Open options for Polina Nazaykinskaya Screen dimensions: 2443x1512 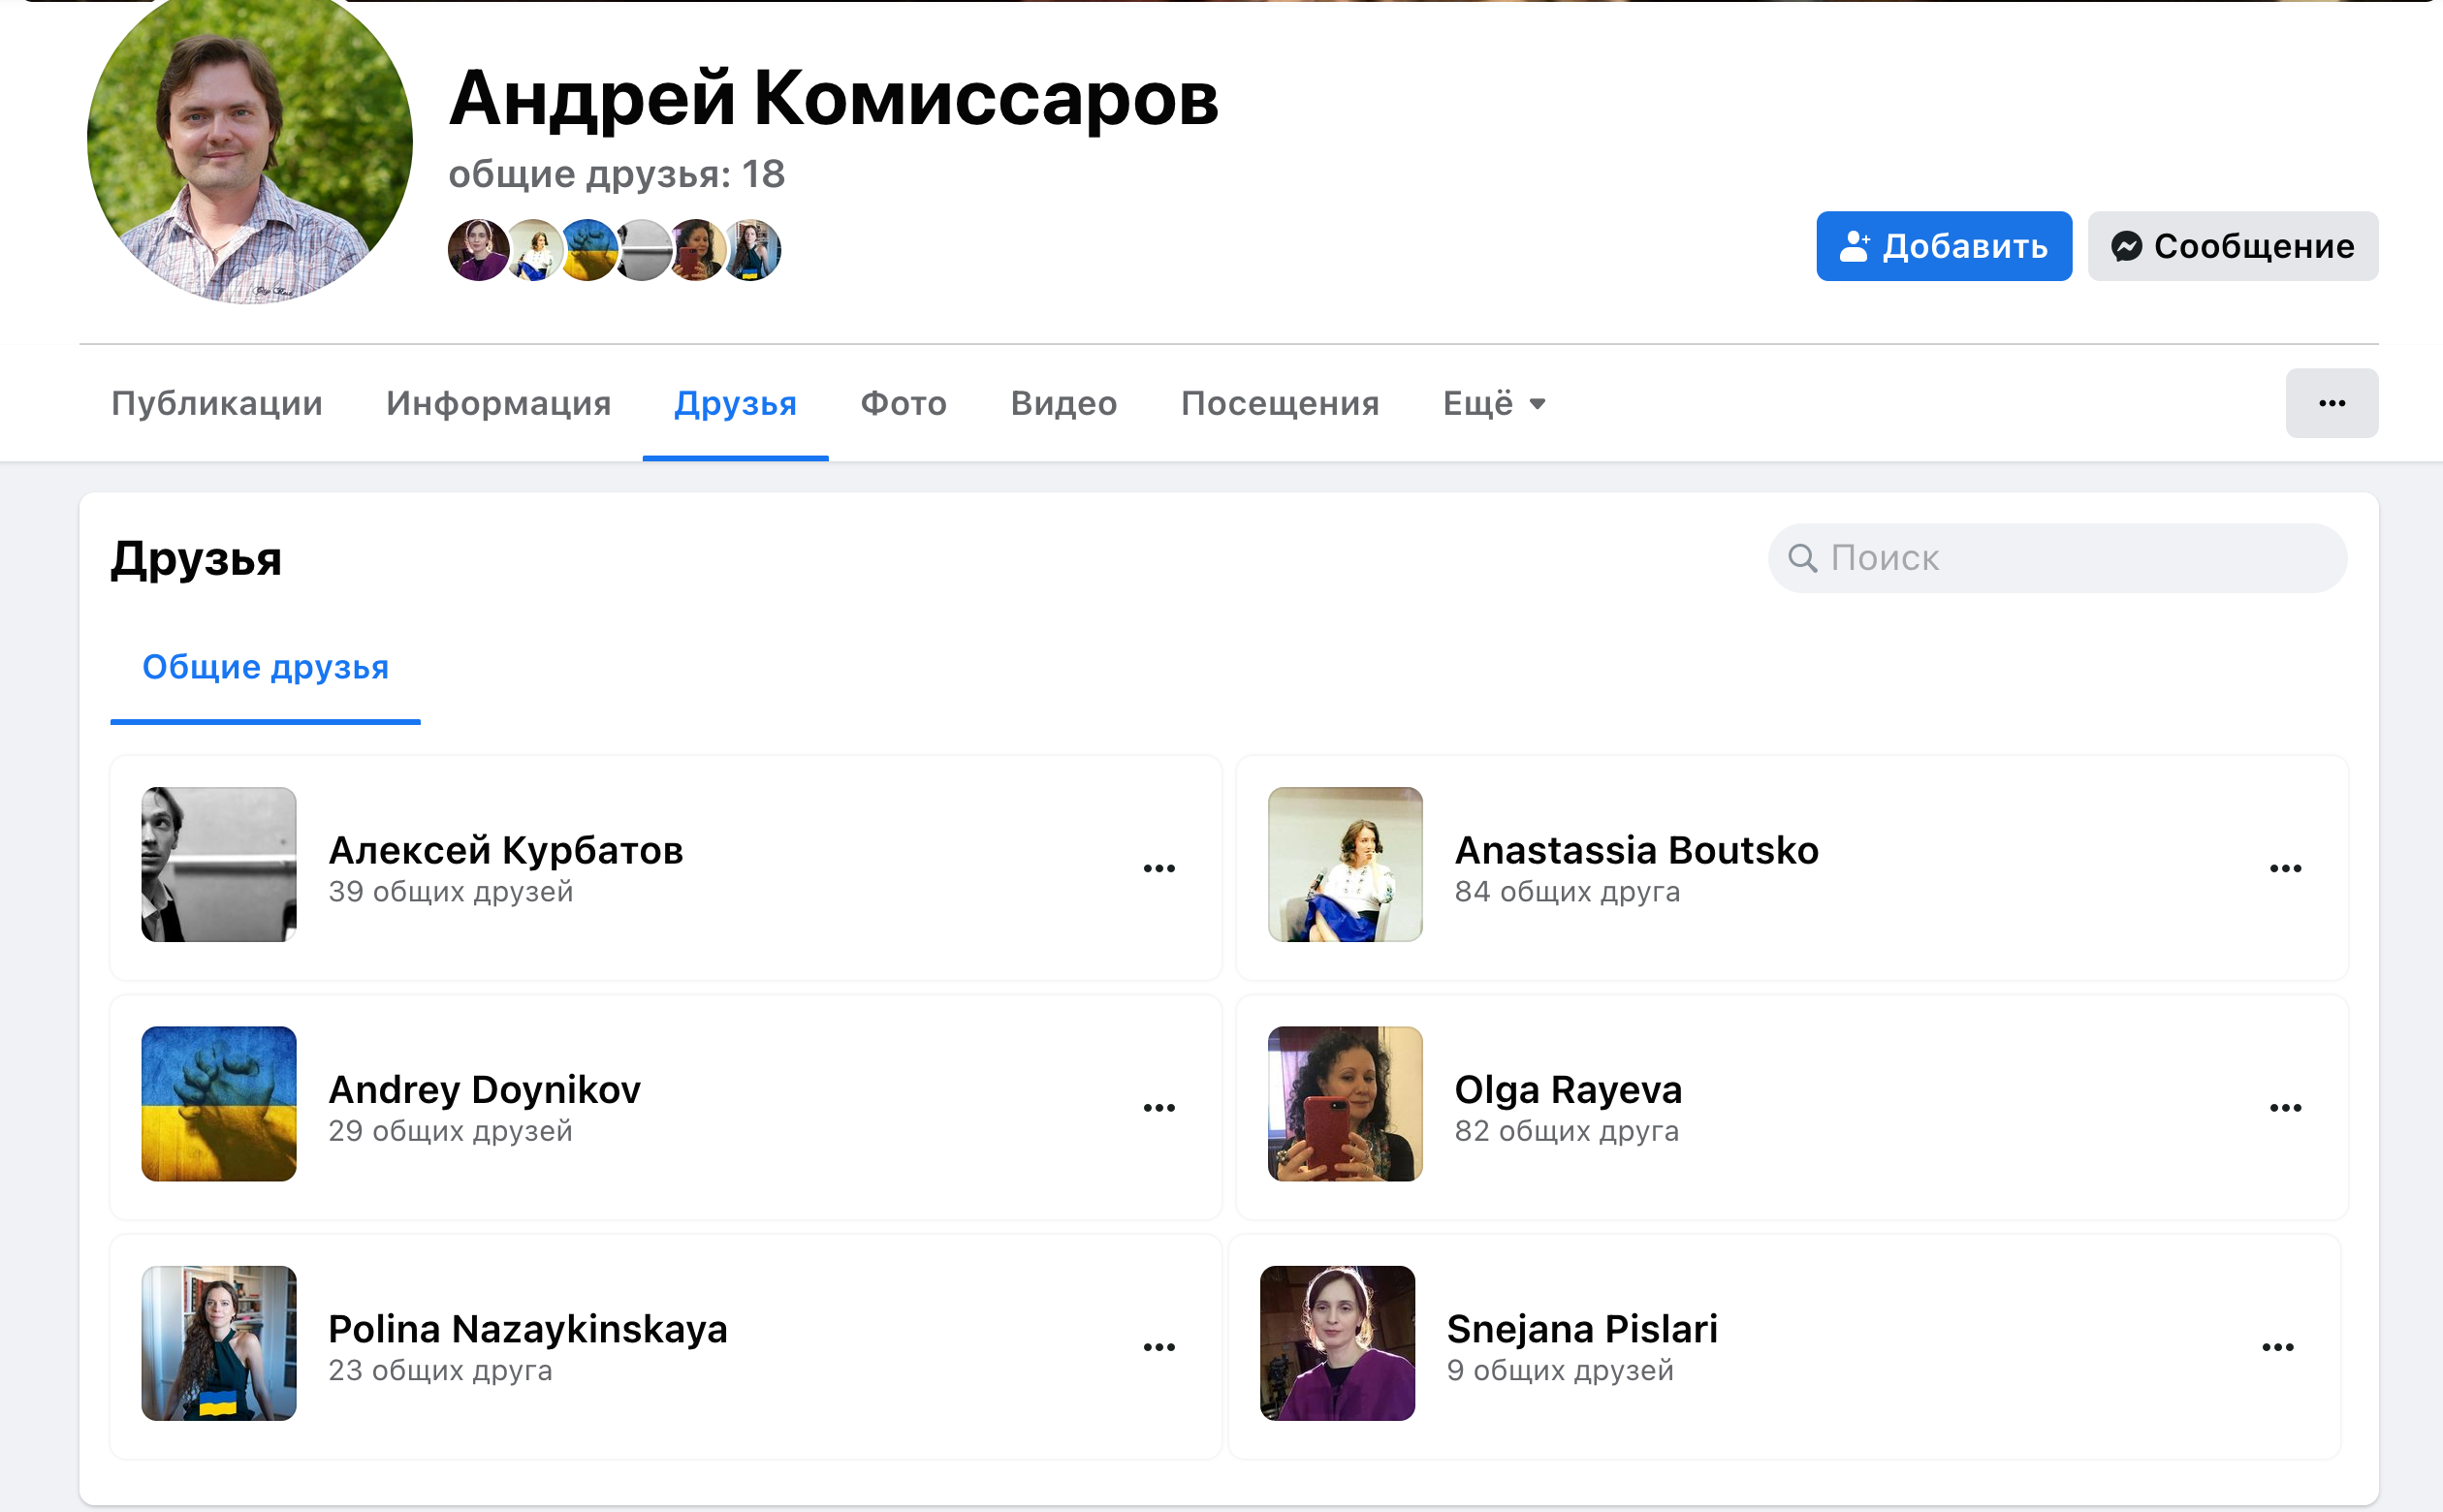[1159, 1347]
